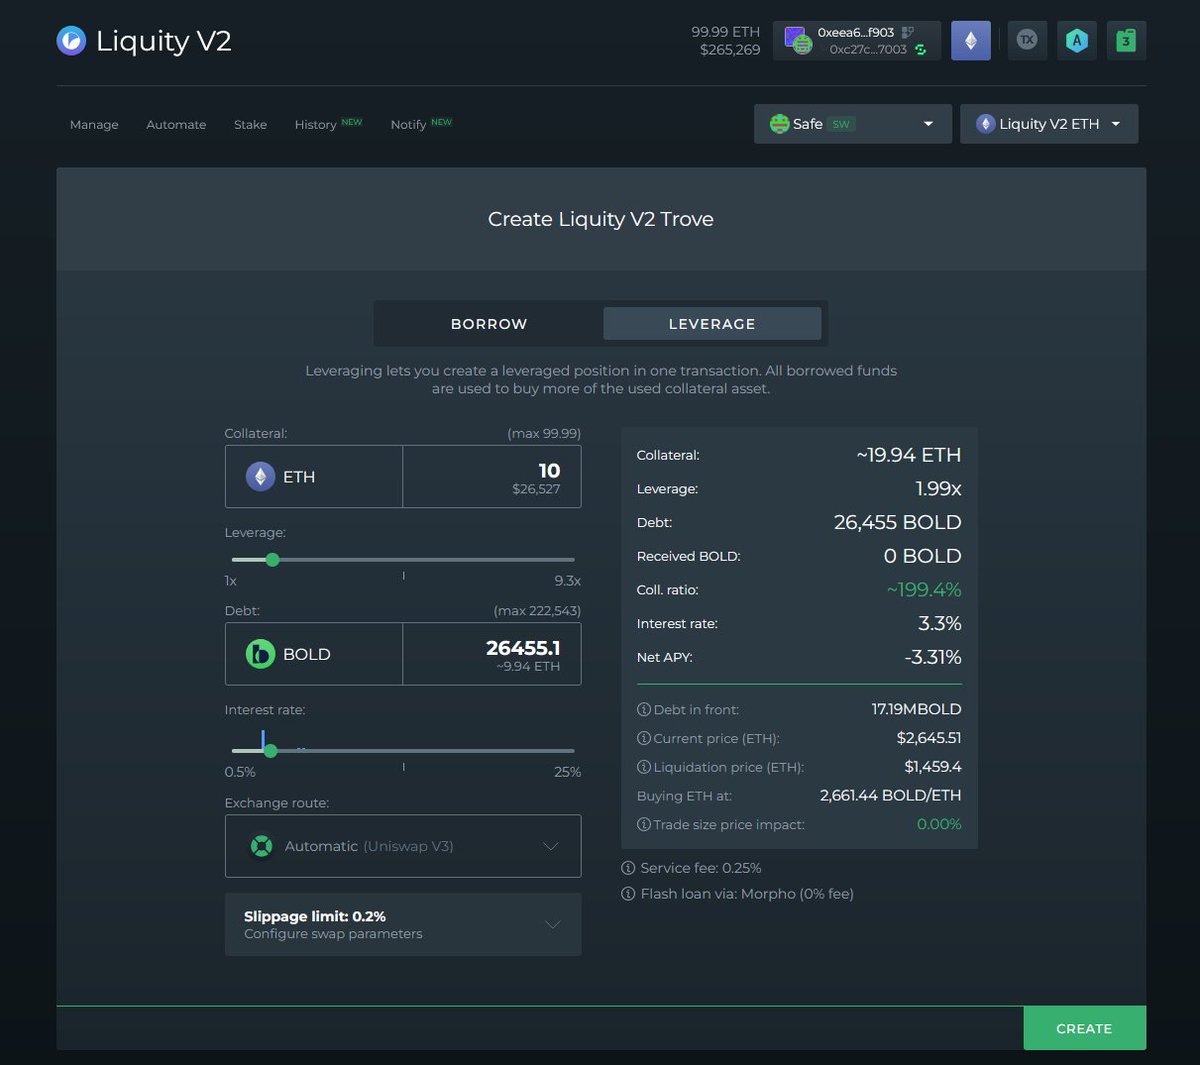Click the info icon next to Current price (ETH)
Image resolution: width=1200 pixels, height=1065 pixels.
click(643, 738)
